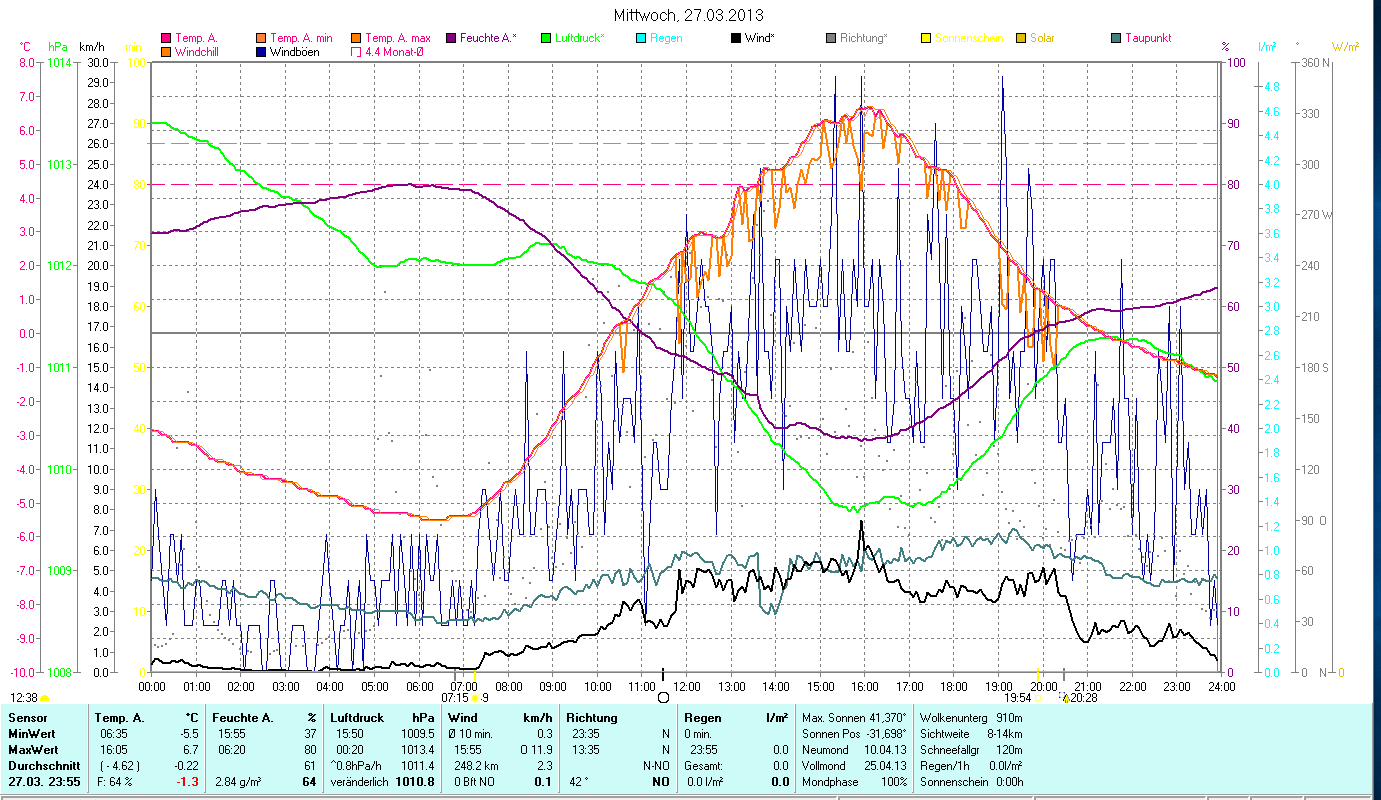The height and width of the screenshot is (800, 1381).
Task: Toggle the 4.4 Monat-Ø legend box
Action: click(x=356, y=52)
